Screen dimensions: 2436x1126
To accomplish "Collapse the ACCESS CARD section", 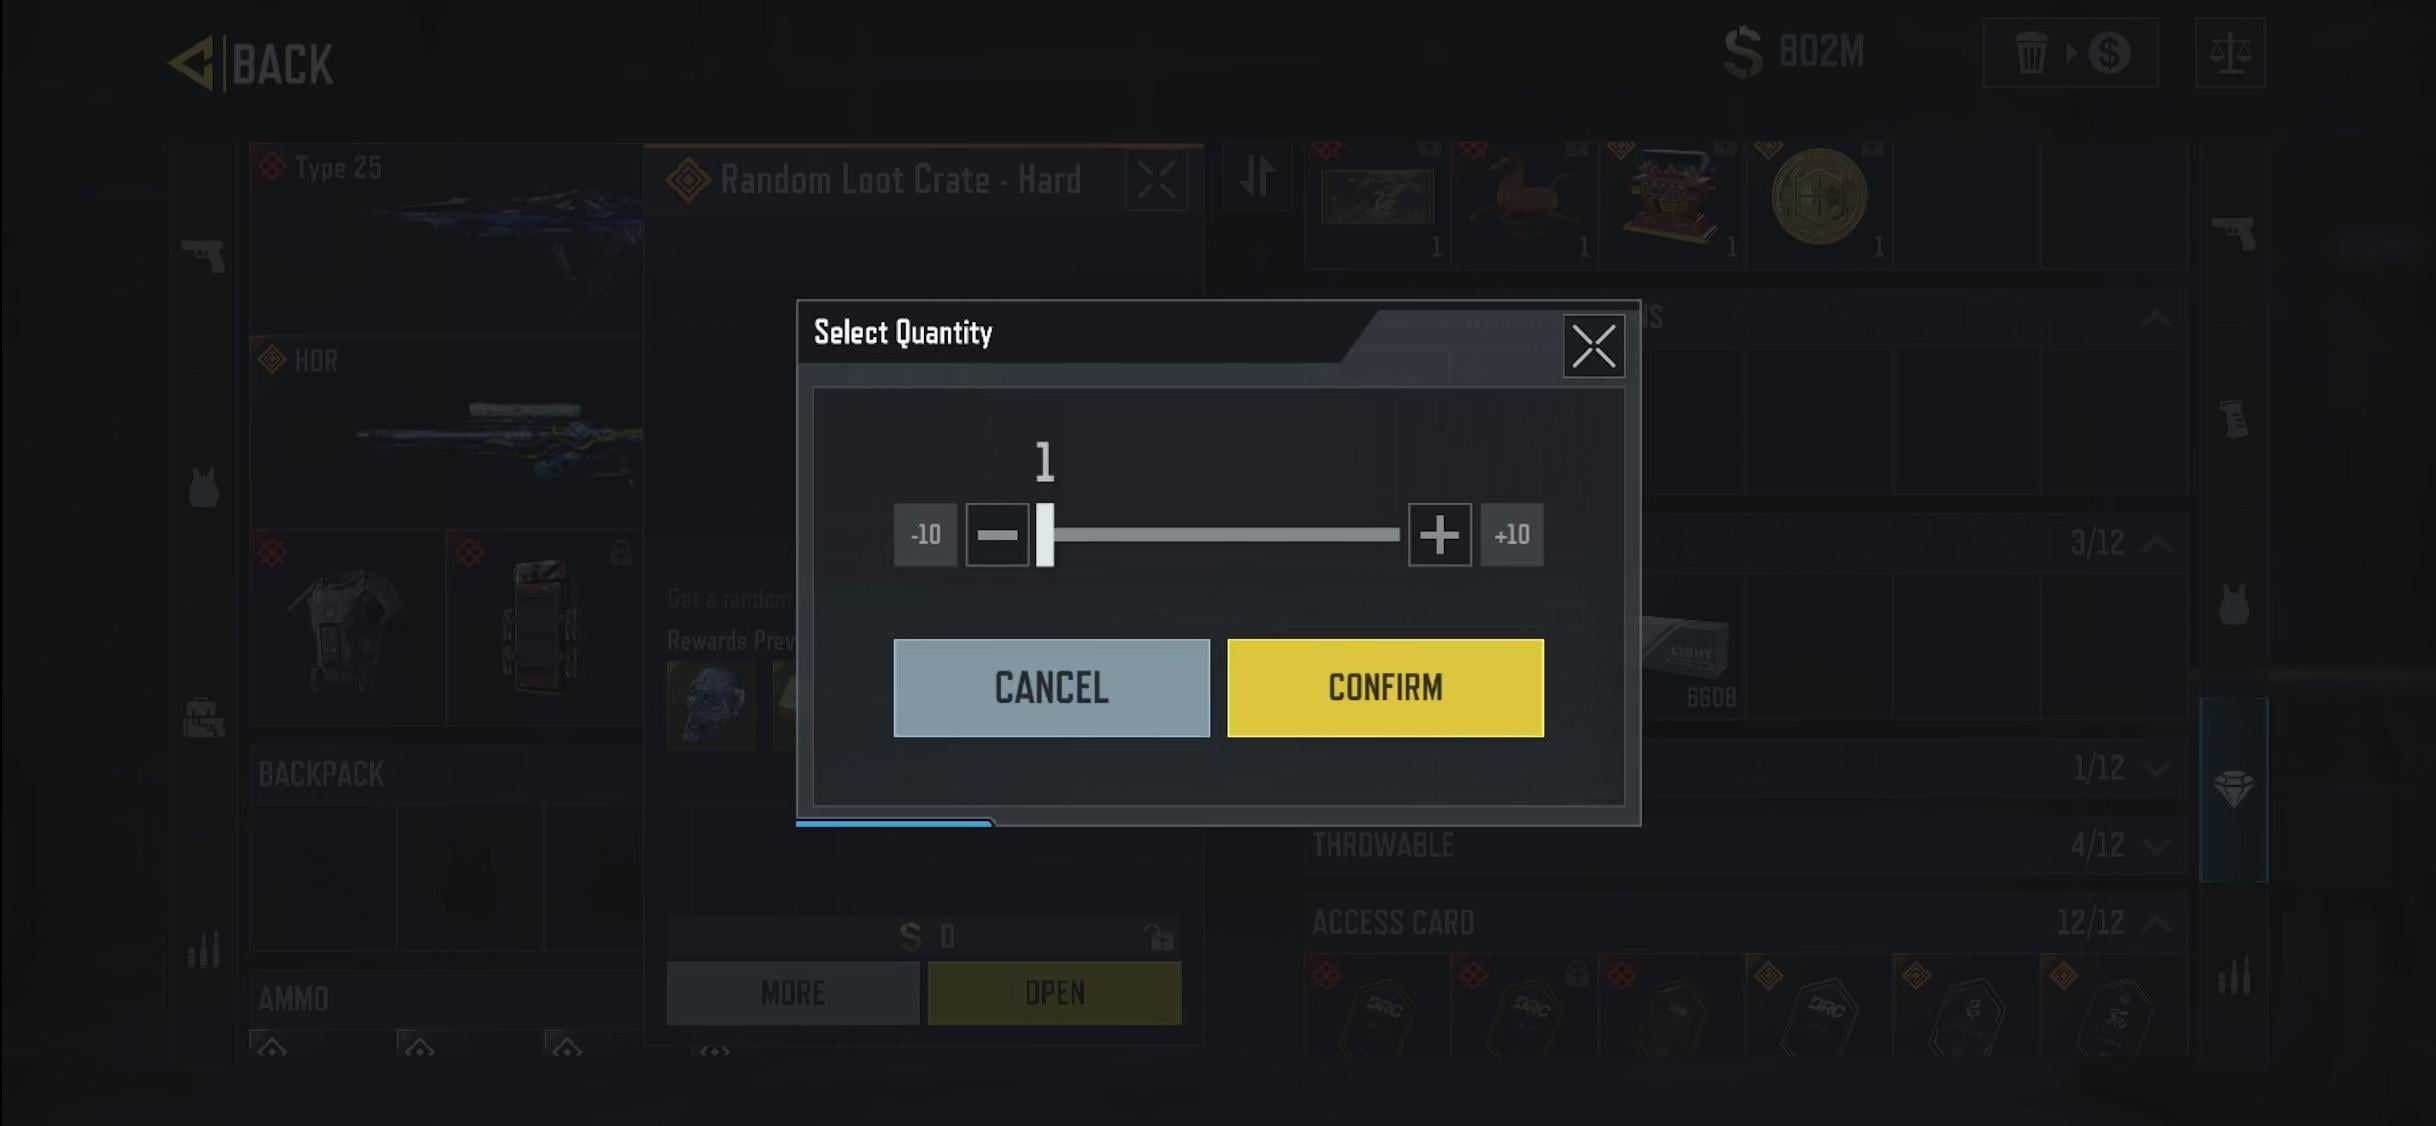I will (2158, 923).
